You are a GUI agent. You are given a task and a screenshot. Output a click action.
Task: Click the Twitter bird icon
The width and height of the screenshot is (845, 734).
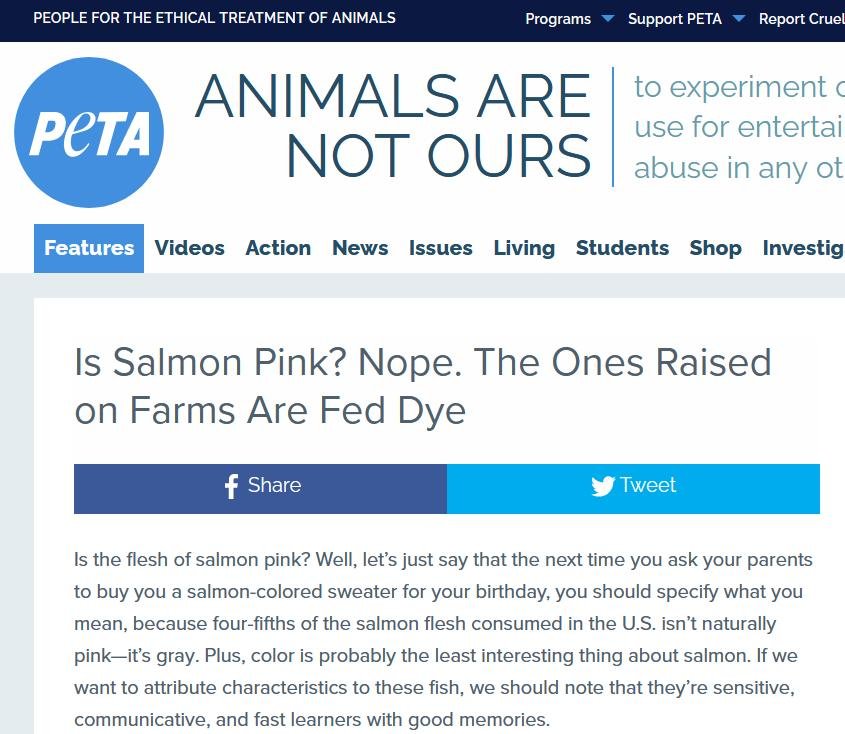(601, 486)
